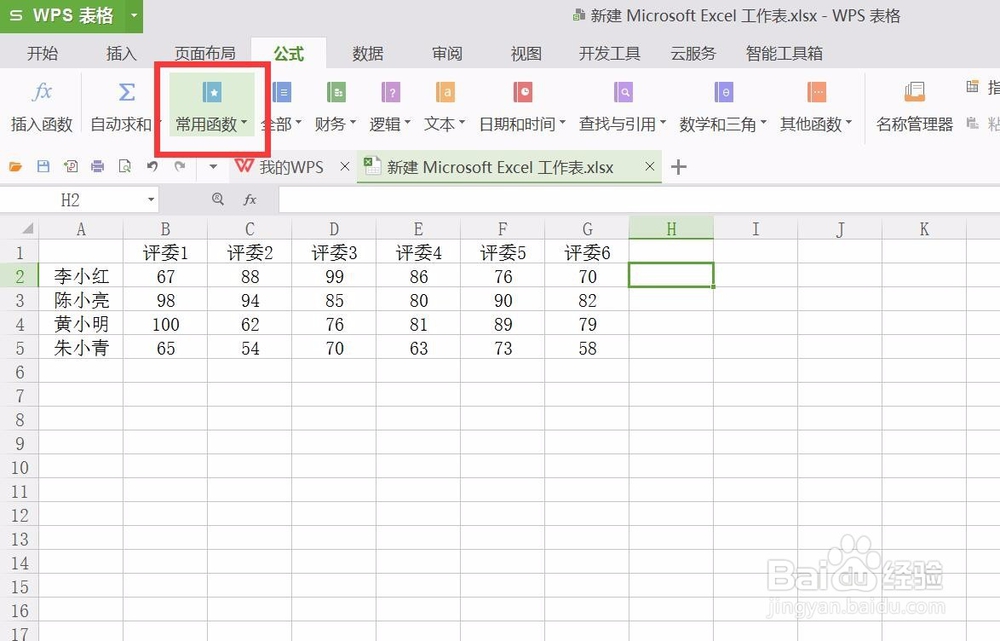Click the open file folder icon
Screen dimensions: 1000x641
click(14, 166)
